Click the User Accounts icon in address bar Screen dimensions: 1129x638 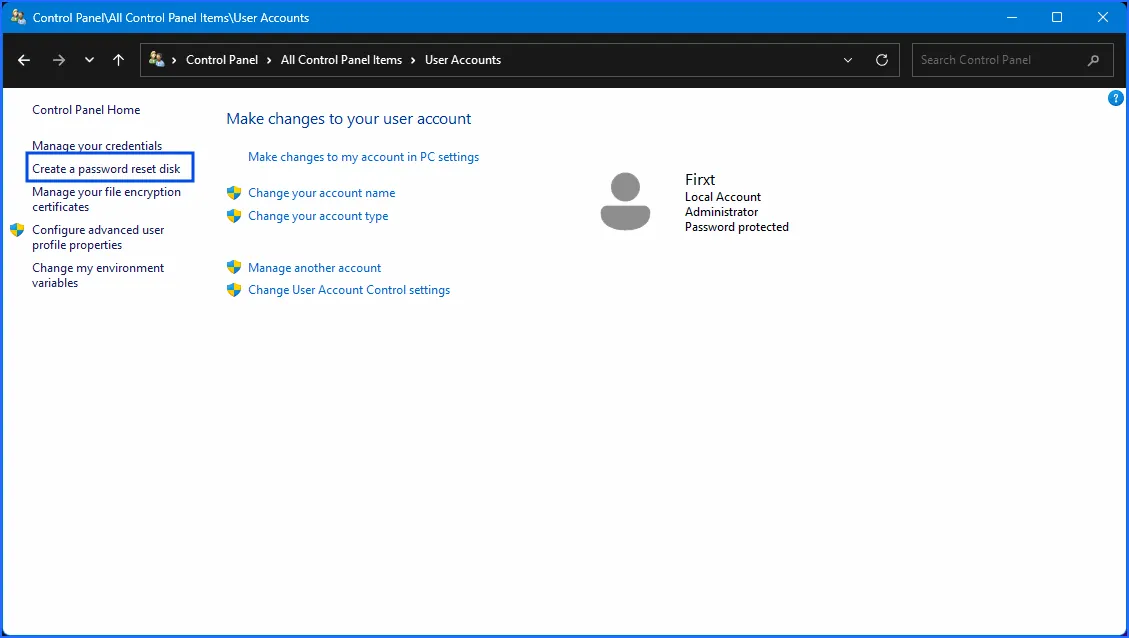tap(156, 60)
